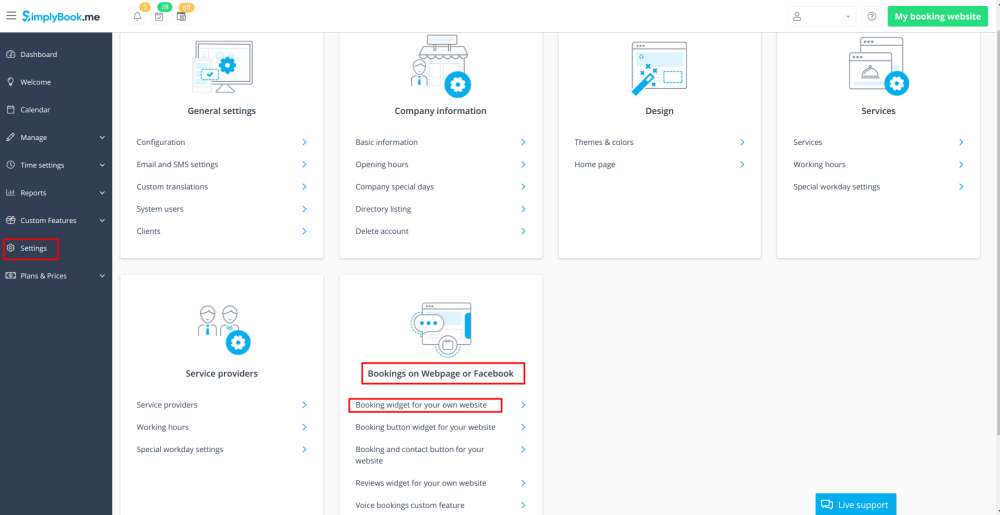Expand the Manage sidebar menu

tap(56, 137)
